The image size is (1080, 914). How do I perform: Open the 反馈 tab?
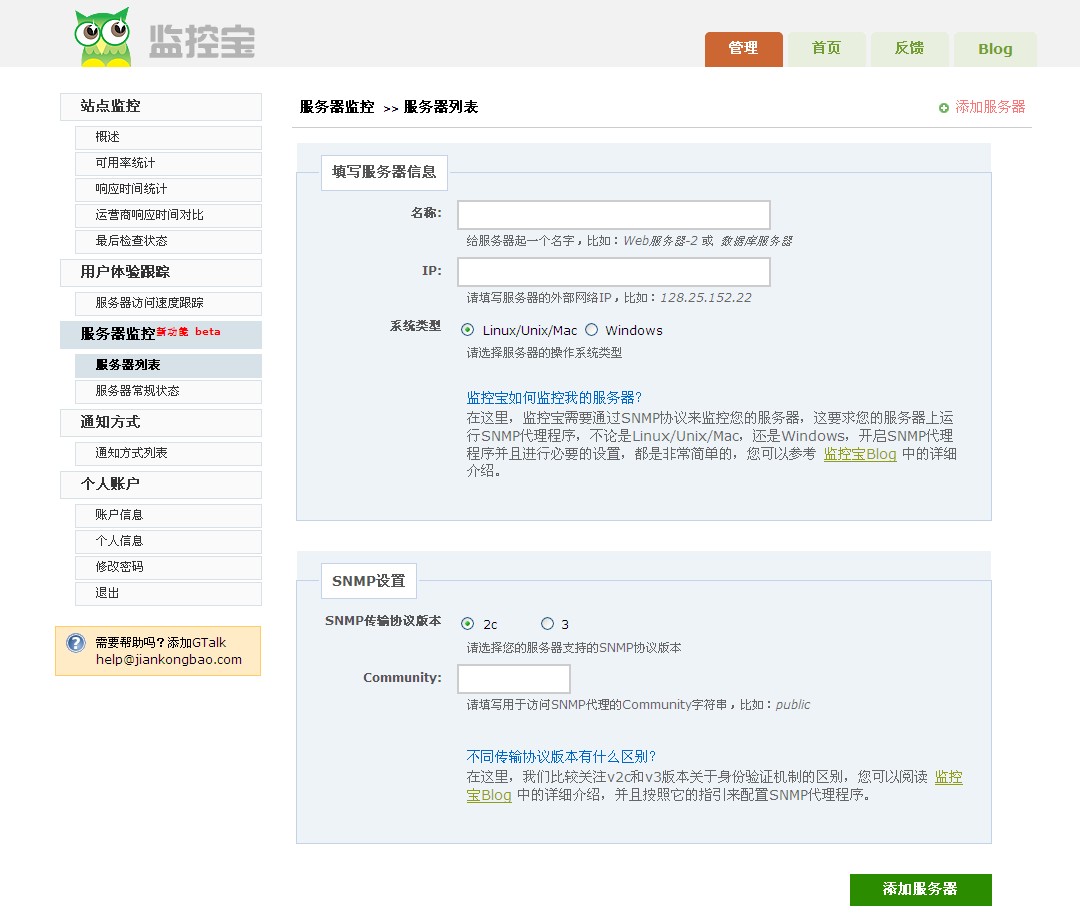[909, 49]
